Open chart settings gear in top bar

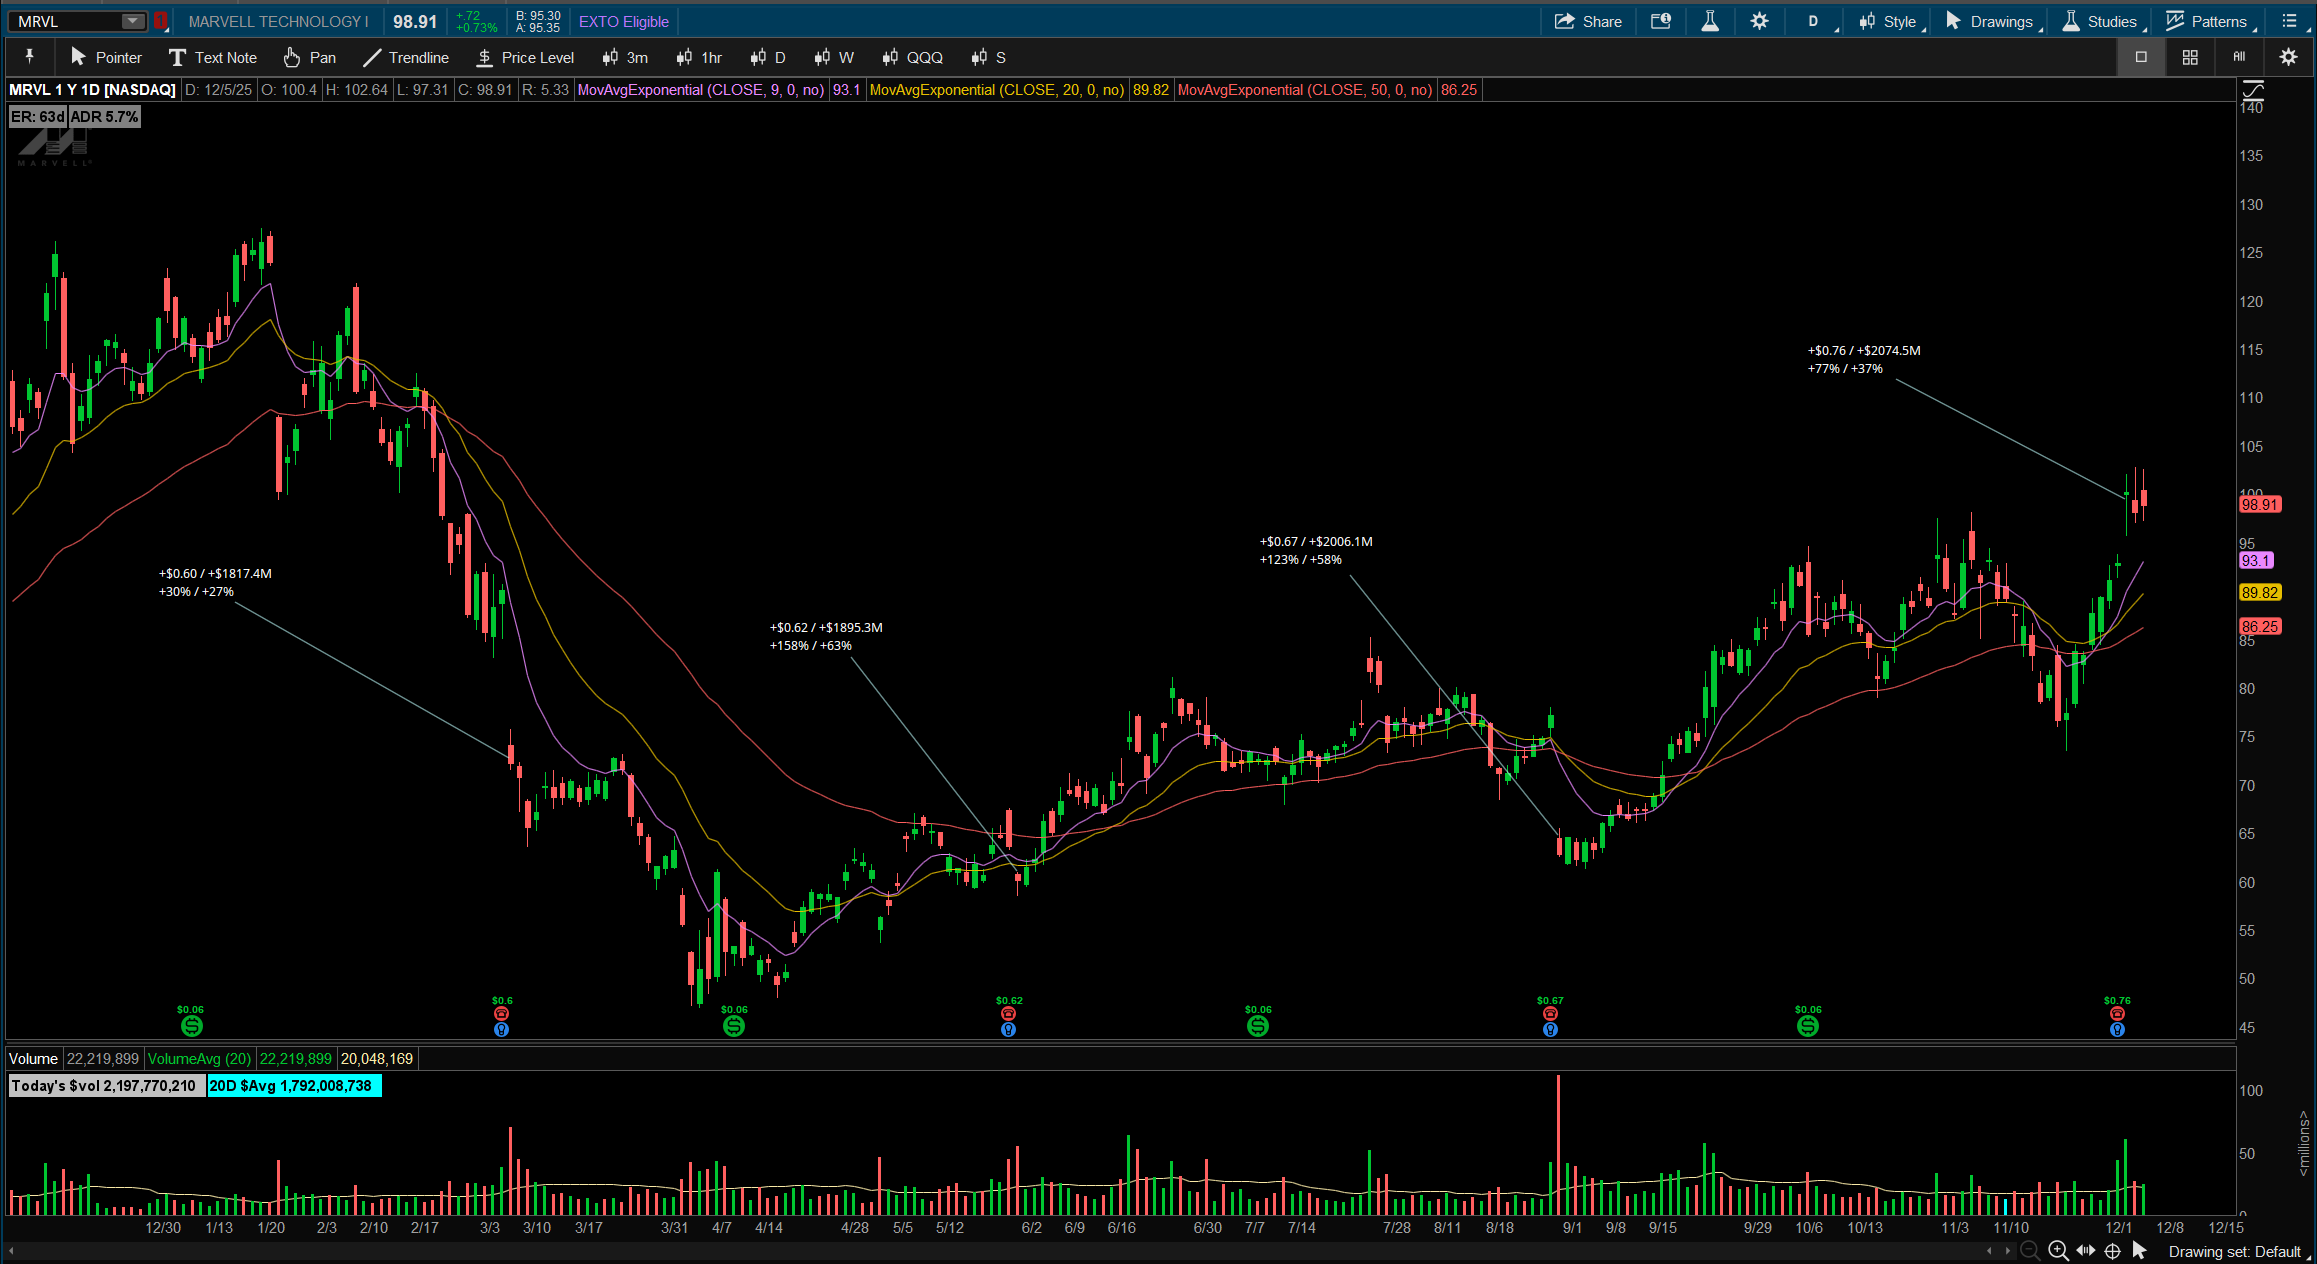pos(1759,21)
